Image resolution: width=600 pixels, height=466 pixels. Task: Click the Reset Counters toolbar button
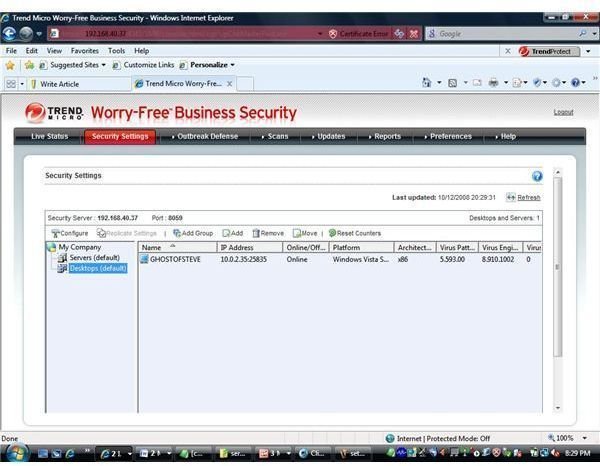click(x=355, y=233)
